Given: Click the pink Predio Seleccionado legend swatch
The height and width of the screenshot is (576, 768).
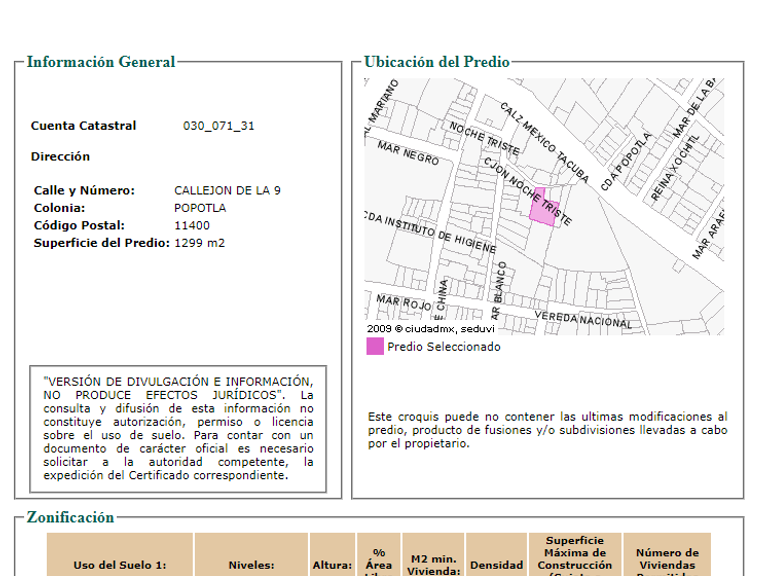Looking at the screenshot, I should click(375, 346).
